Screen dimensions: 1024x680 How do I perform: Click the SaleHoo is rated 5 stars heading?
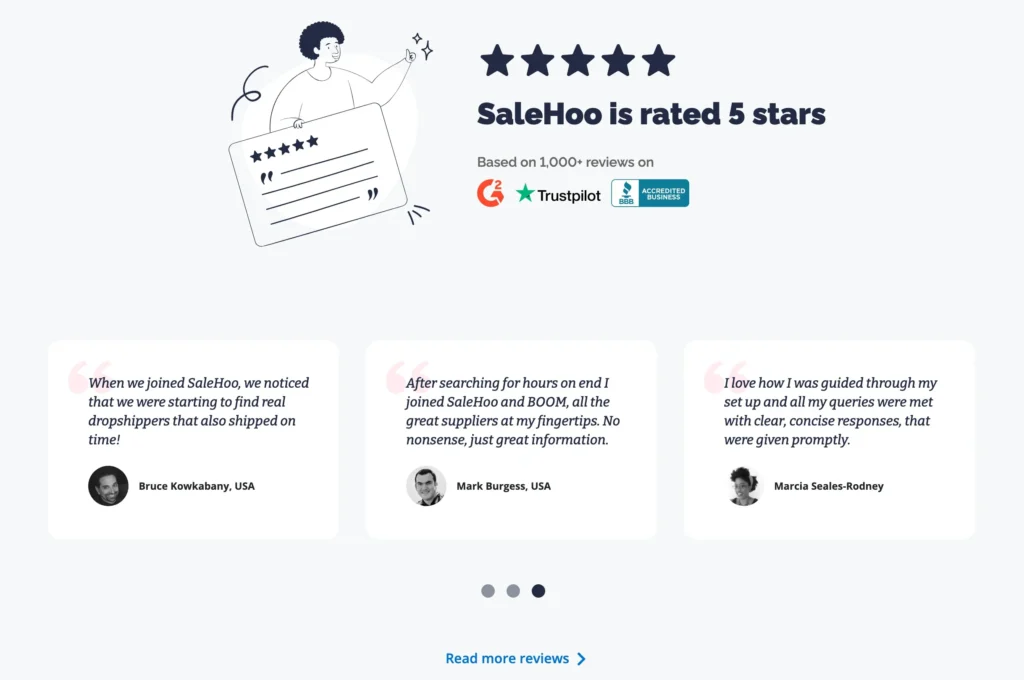651,114
